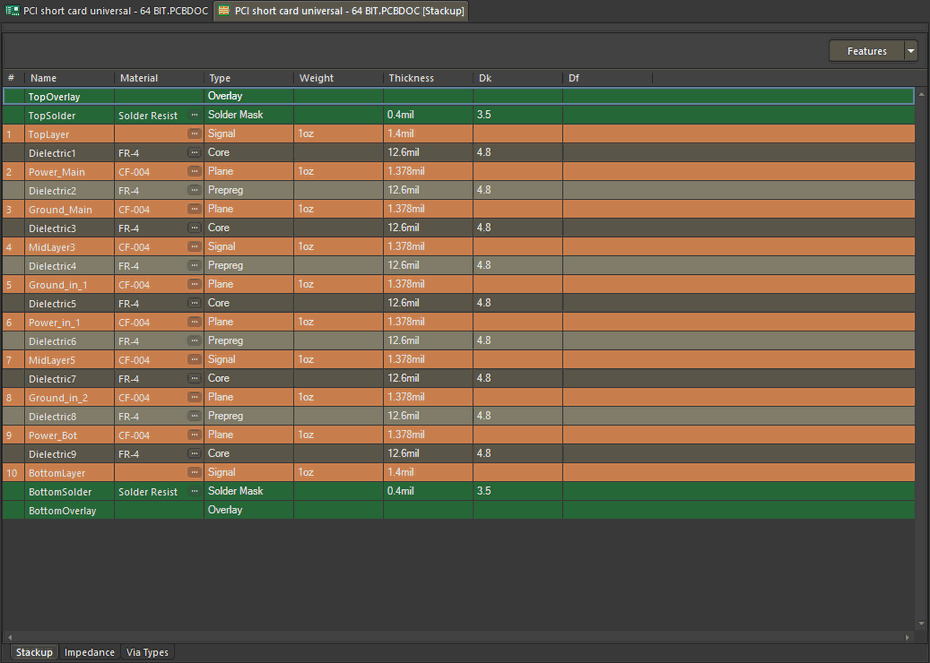
Task: Select the Power_Bot name cell
Action: click(x=69, y=435)
